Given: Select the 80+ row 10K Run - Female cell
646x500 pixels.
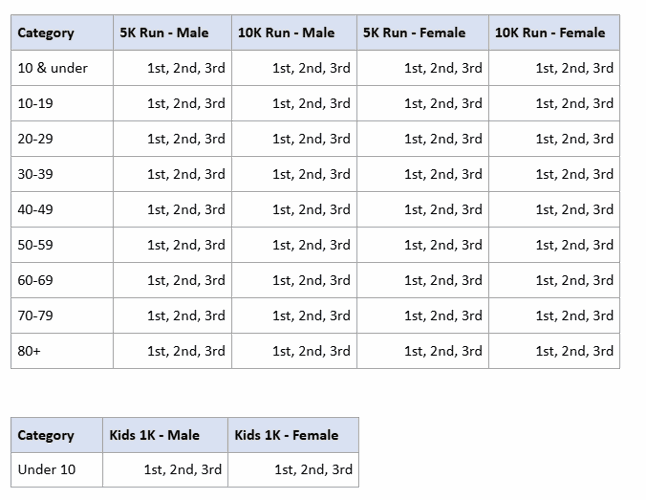Looking at the screenshot, I should click(x=574, y=351).
